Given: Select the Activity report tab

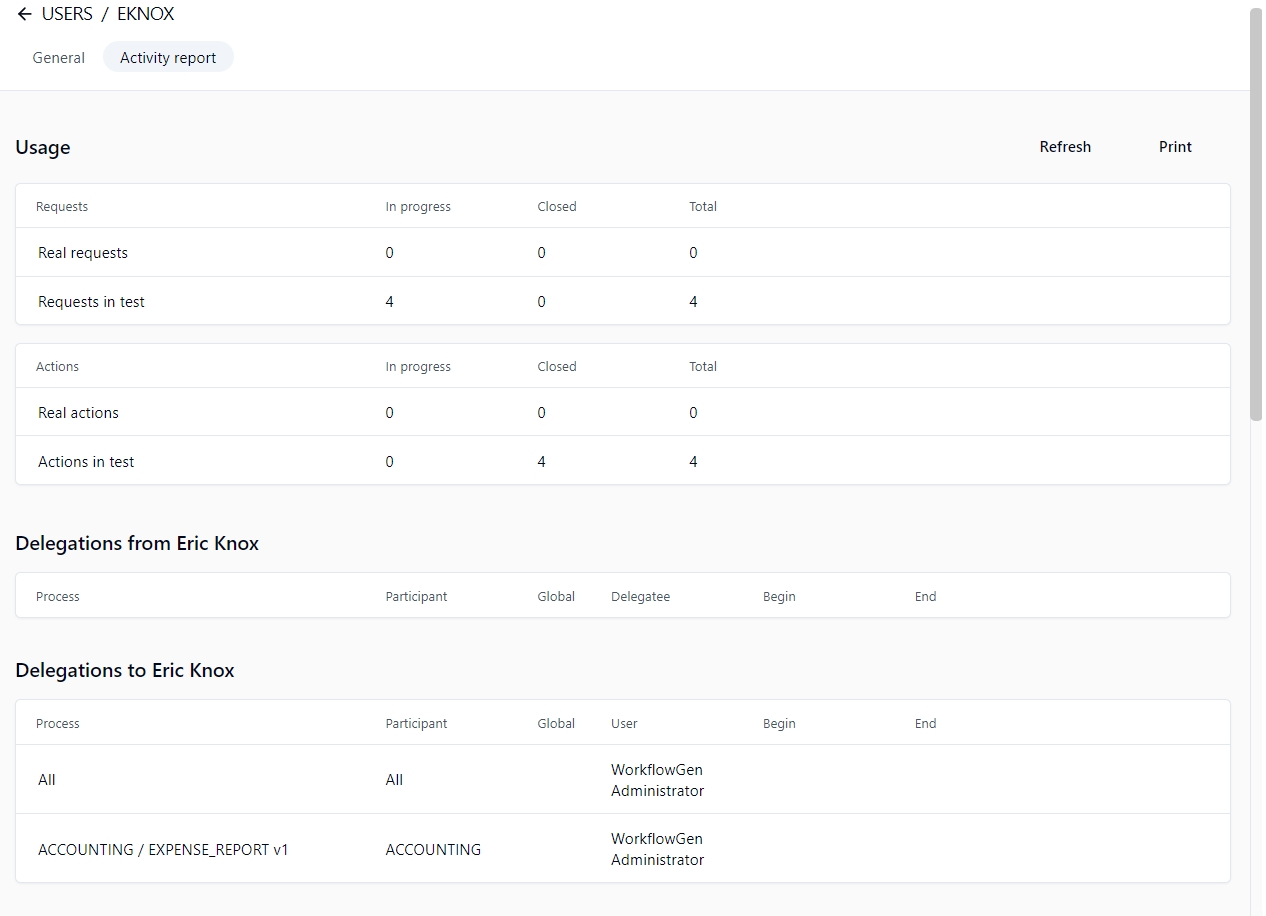Looking at the screenshot, I should [168, 58].
